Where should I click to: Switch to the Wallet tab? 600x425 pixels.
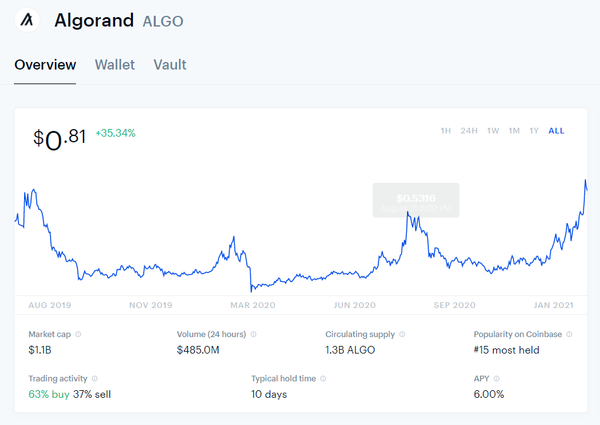[115, 65]
